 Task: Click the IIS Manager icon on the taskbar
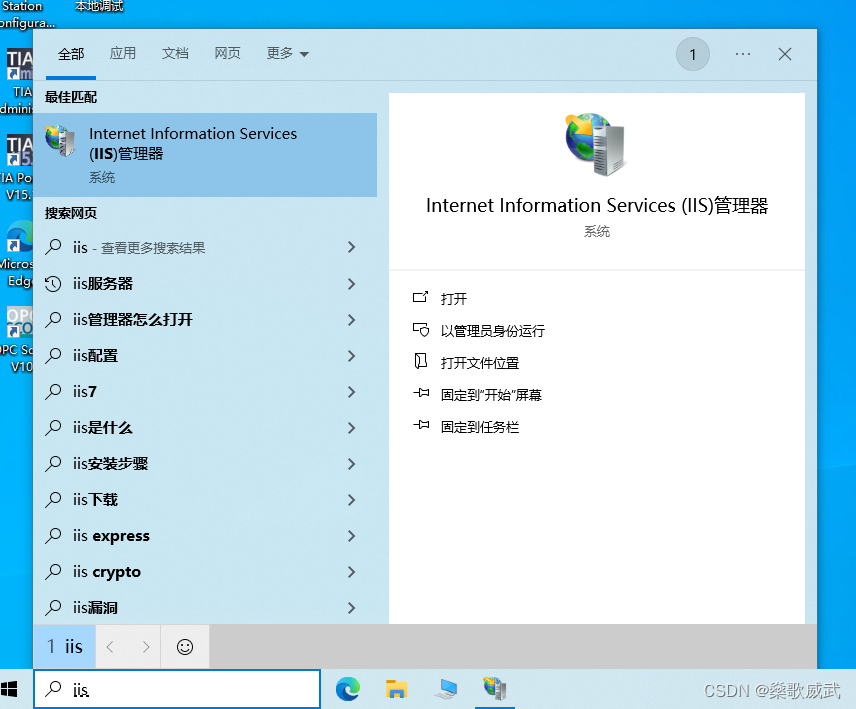point(495,689)
